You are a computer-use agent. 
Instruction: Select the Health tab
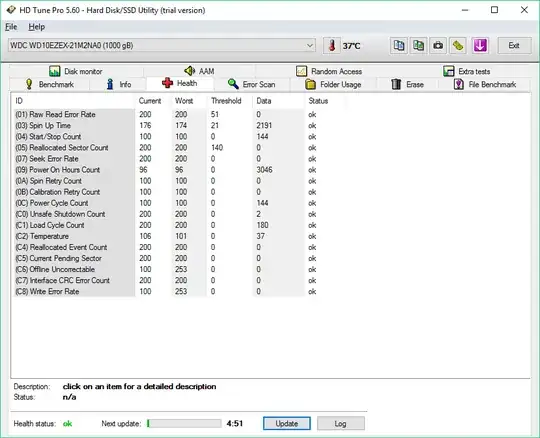point(180,83)
